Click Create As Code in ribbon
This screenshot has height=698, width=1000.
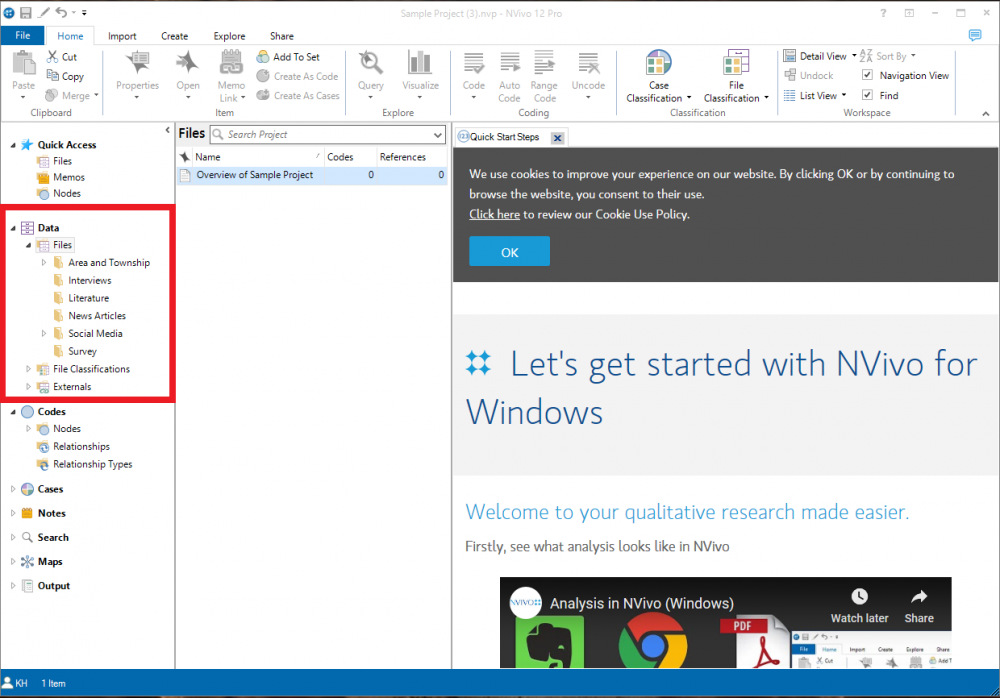coord(297,76)
